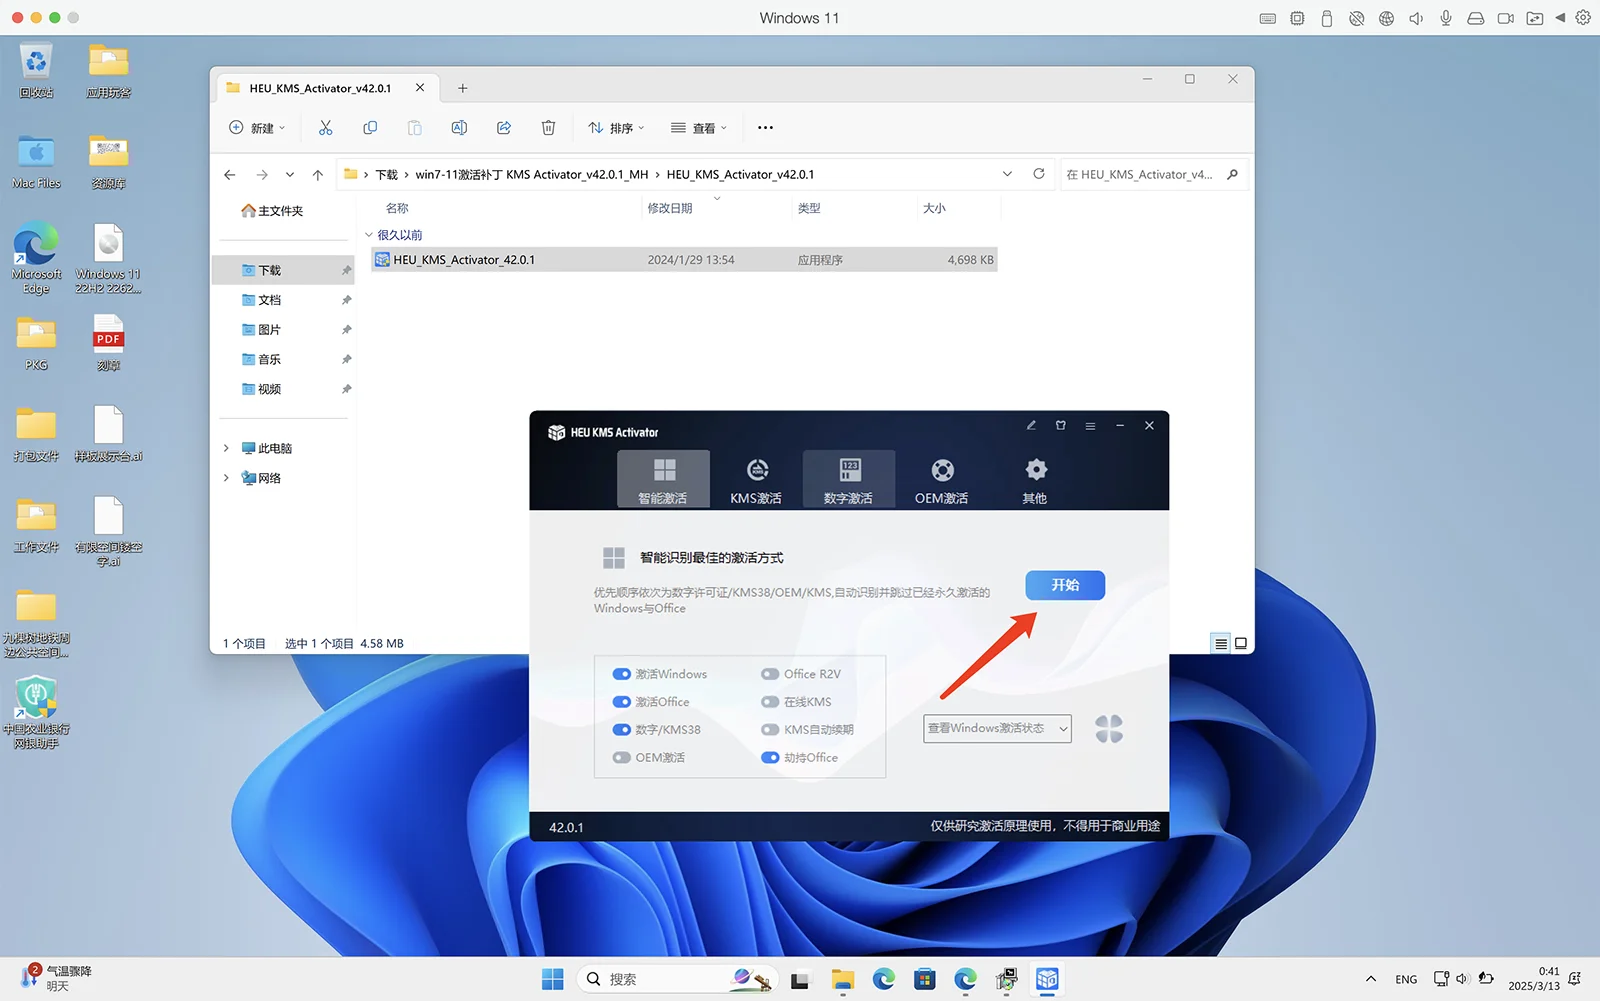Open Microsoft Store from the taskbar

[925, 979]
